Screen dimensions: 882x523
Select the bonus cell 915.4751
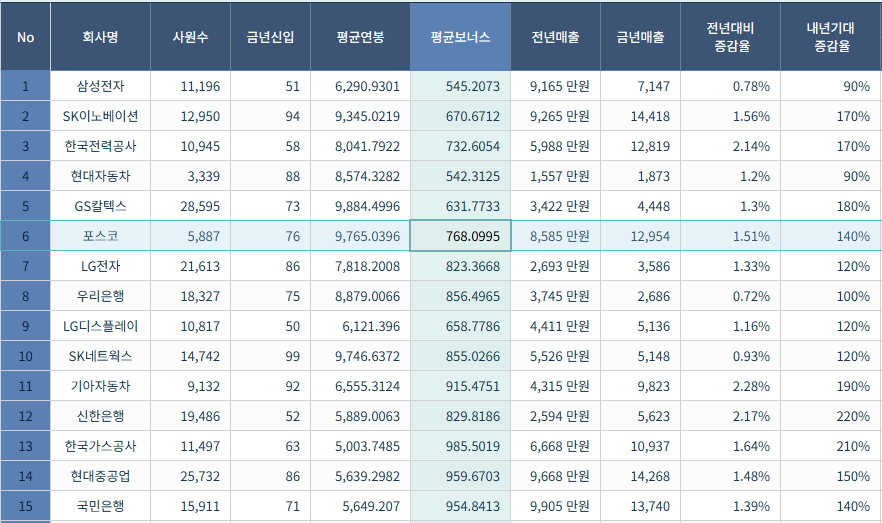click(460, 386)
